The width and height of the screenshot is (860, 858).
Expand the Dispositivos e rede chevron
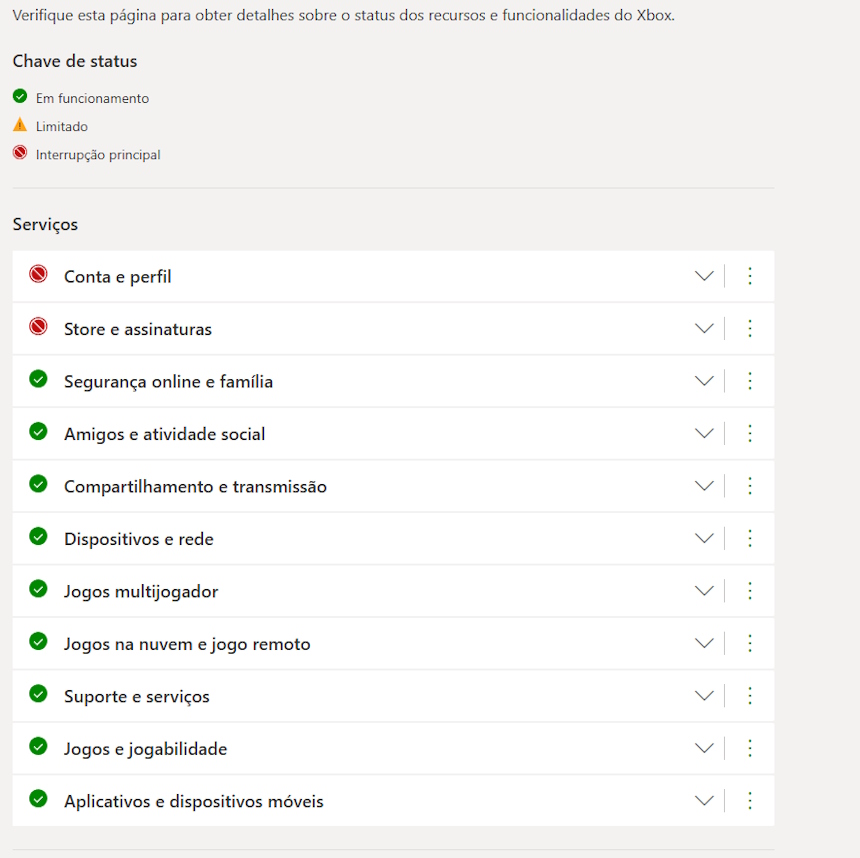coord(704,538)
